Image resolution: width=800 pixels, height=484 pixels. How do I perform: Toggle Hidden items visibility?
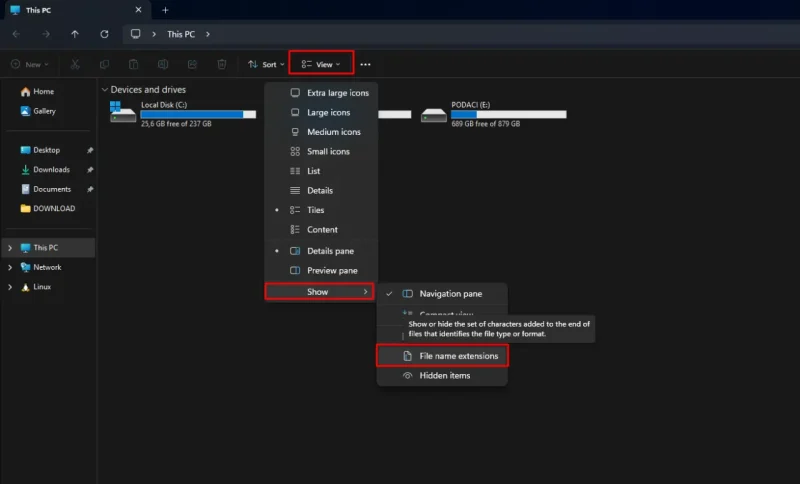442,375
